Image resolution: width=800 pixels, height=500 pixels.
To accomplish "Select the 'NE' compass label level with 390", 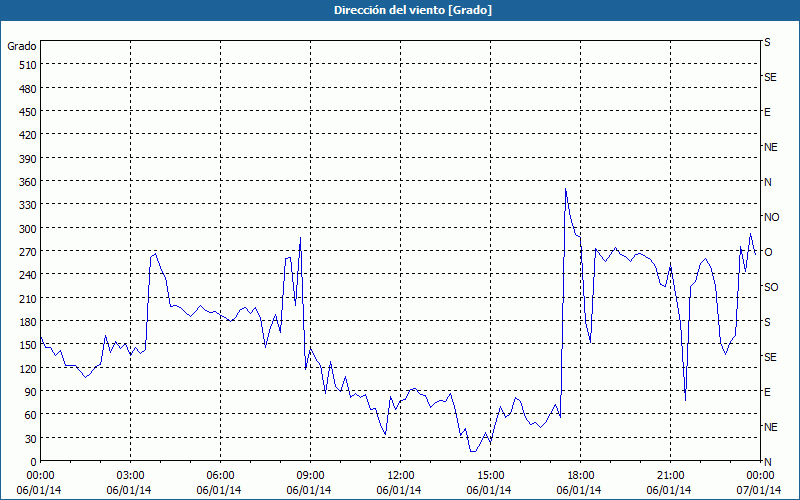I will pos(770,147).
